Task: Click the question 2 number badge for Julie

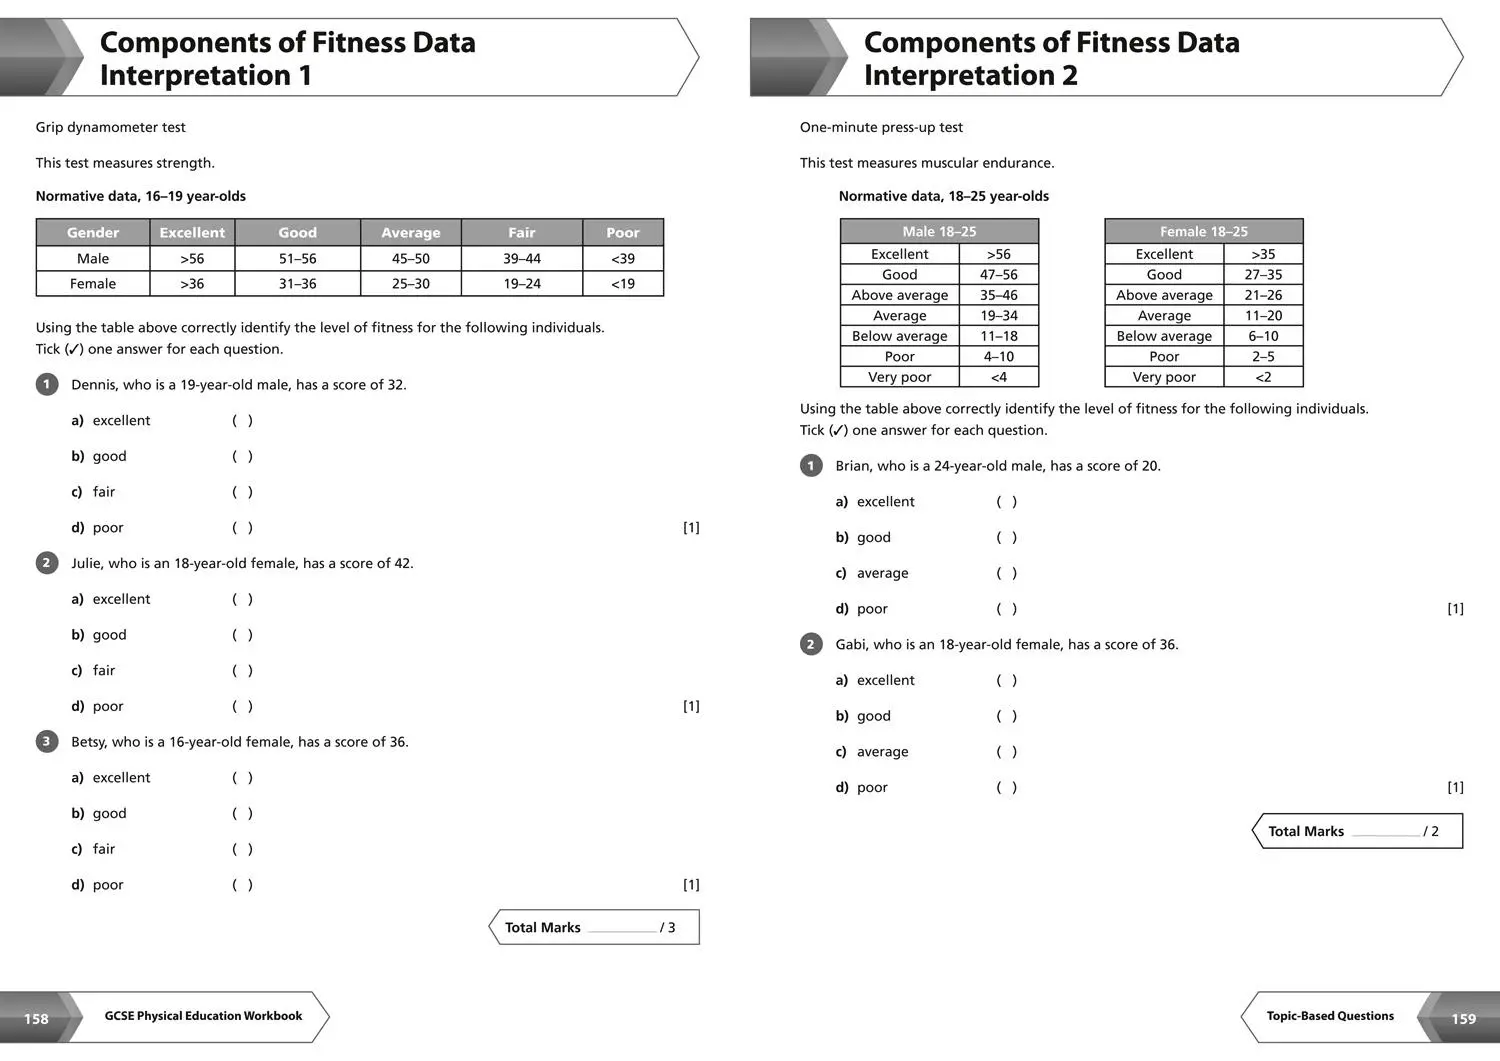Action: coord(47,563)
